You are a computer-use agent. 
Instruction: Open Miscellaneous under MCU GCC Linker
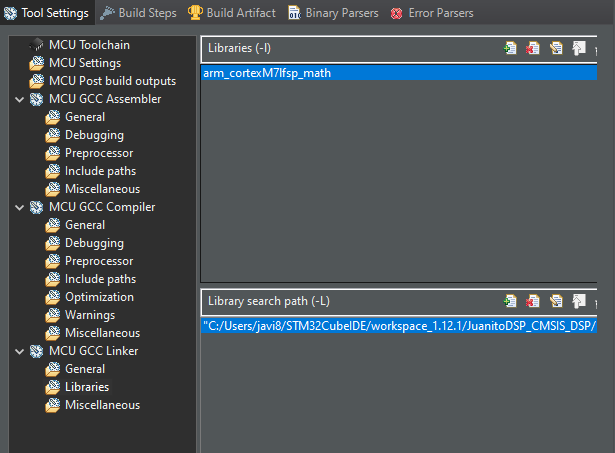click(x=102, y=405)
